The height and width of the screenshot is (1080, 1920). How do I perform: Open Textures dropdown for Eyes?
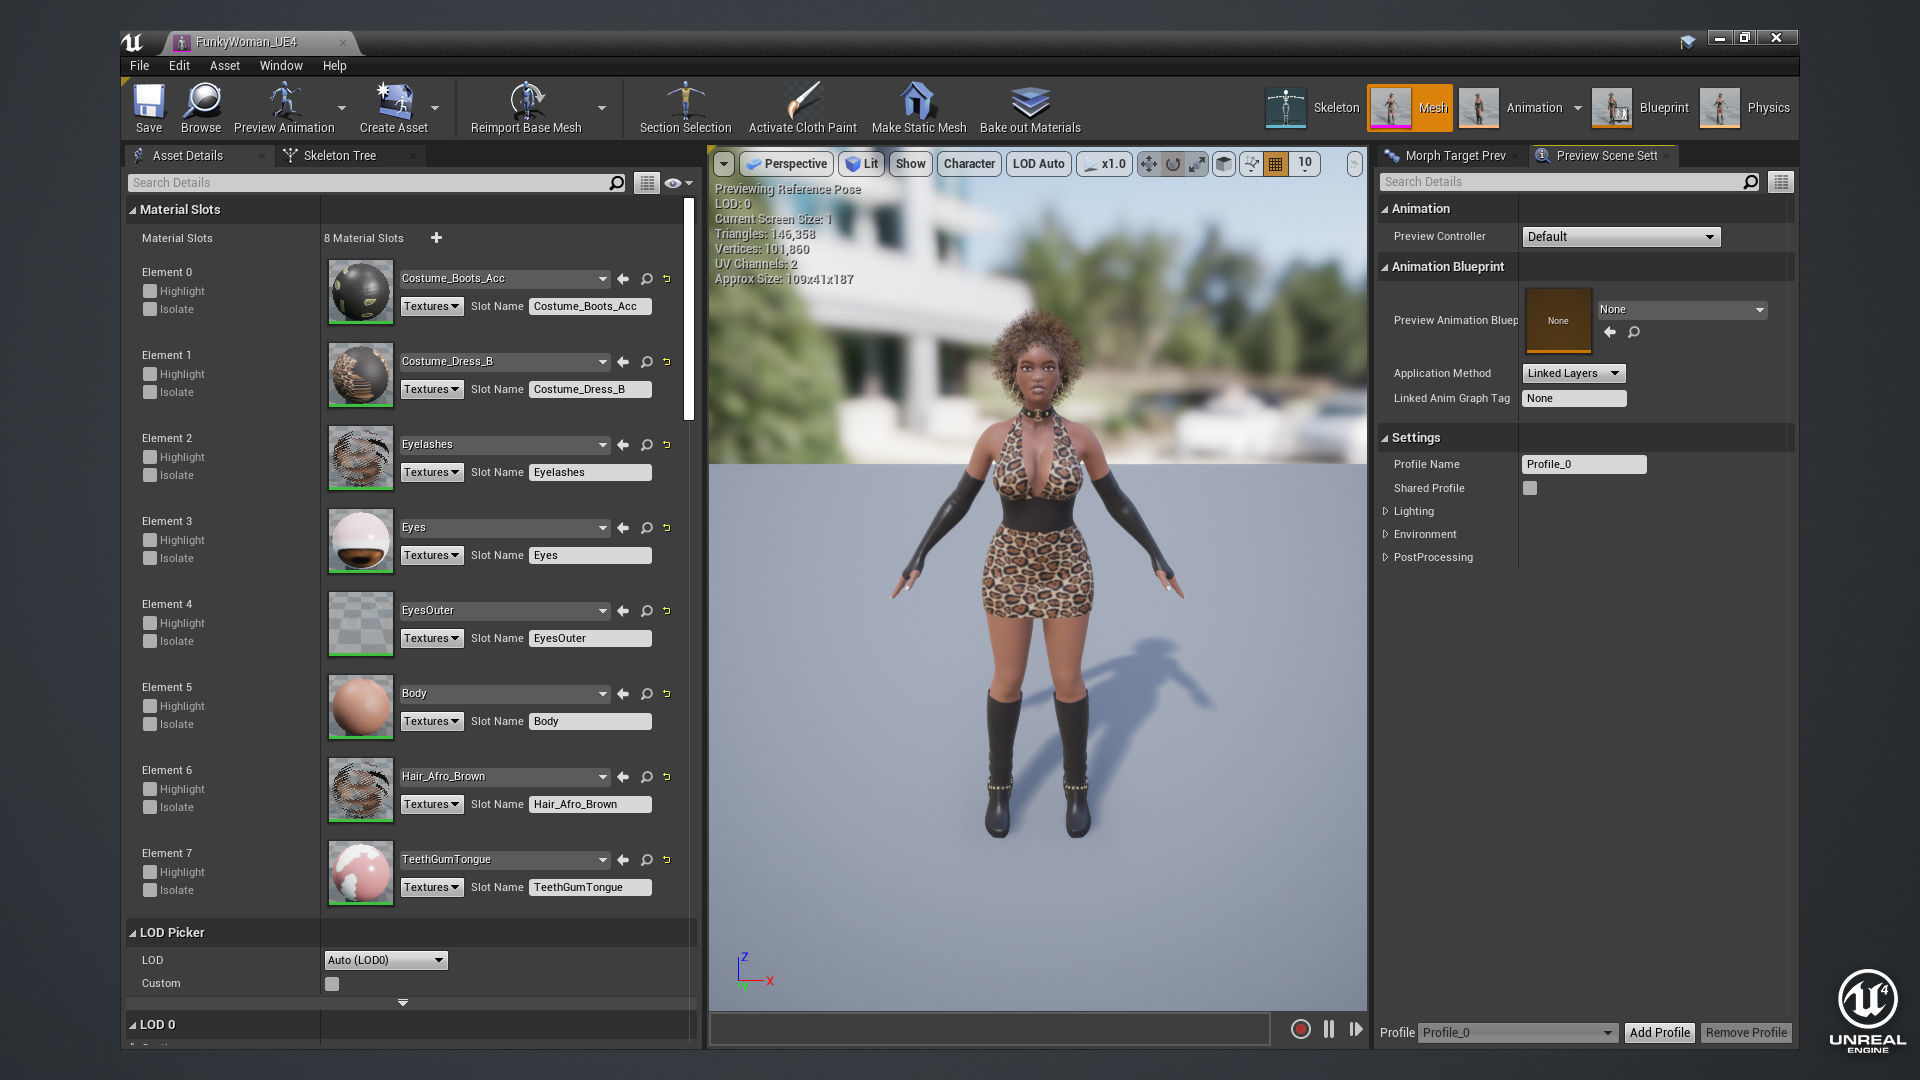click(x=432, y=555)
